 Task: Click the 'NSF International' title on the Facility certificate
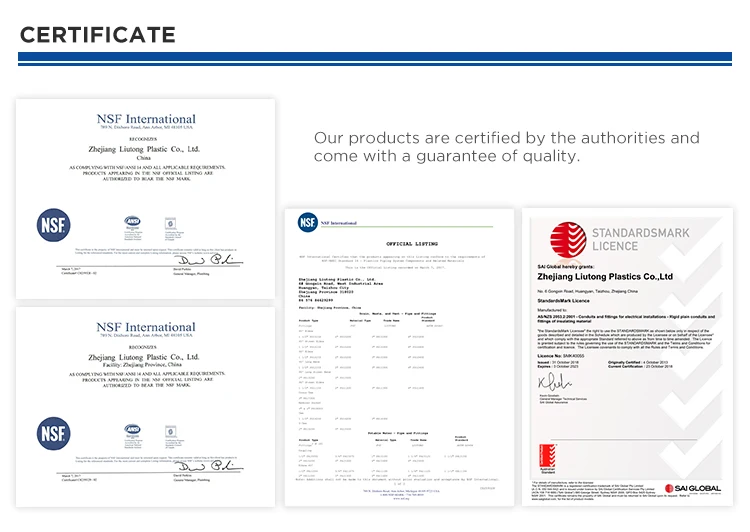(145, 327)
